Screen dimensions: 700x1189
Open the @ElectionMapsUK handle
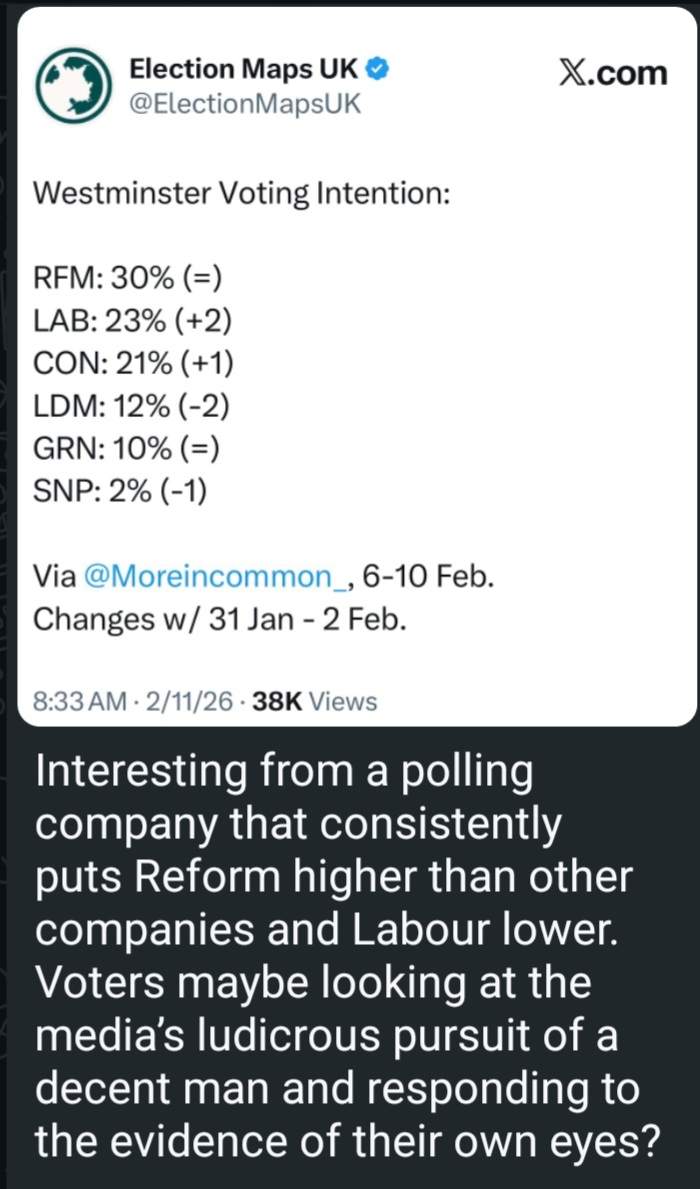tap(244, 103)
